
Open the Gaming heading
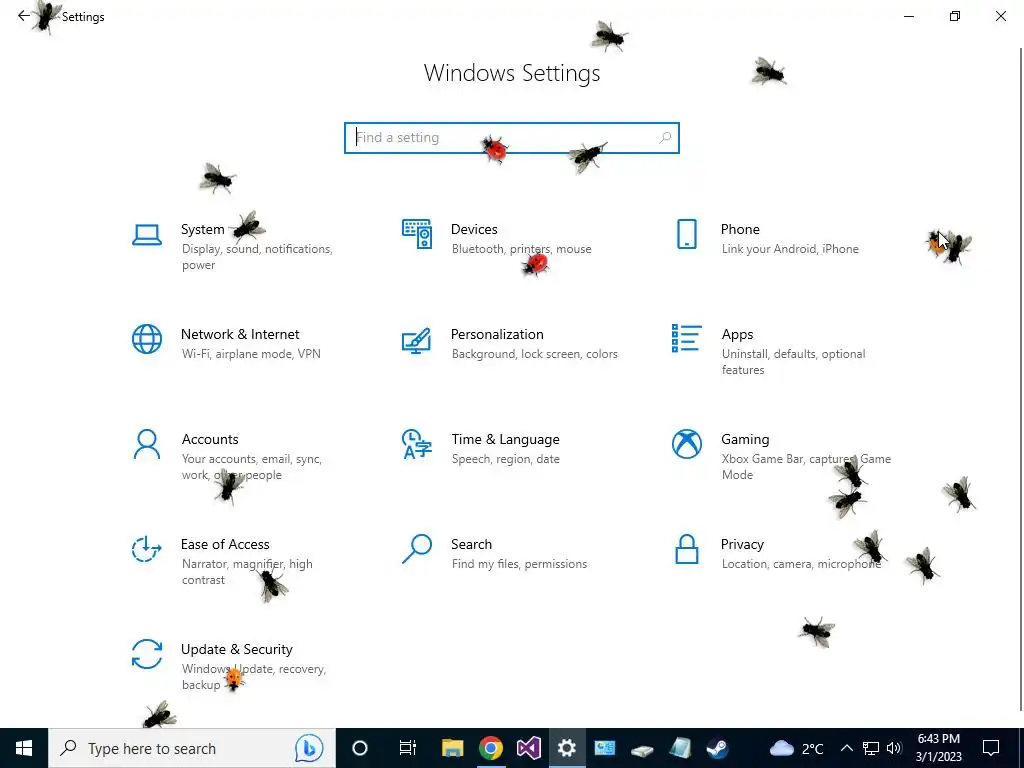pos(745,440)
